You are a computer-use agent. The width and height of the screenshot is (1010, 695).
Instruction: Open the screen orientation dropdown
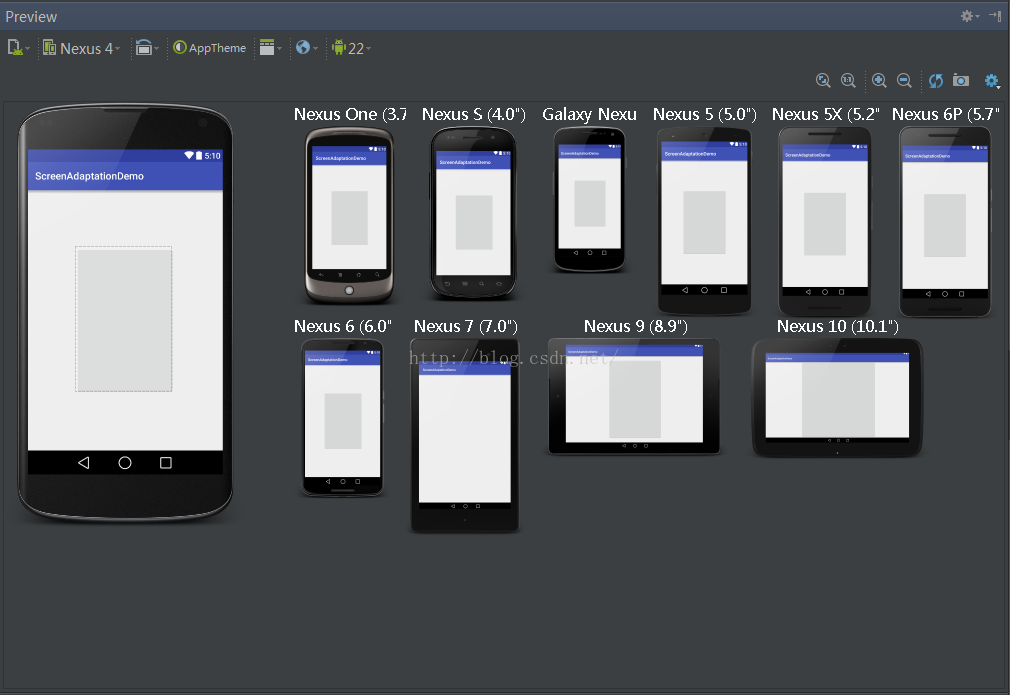coord(146,48)
